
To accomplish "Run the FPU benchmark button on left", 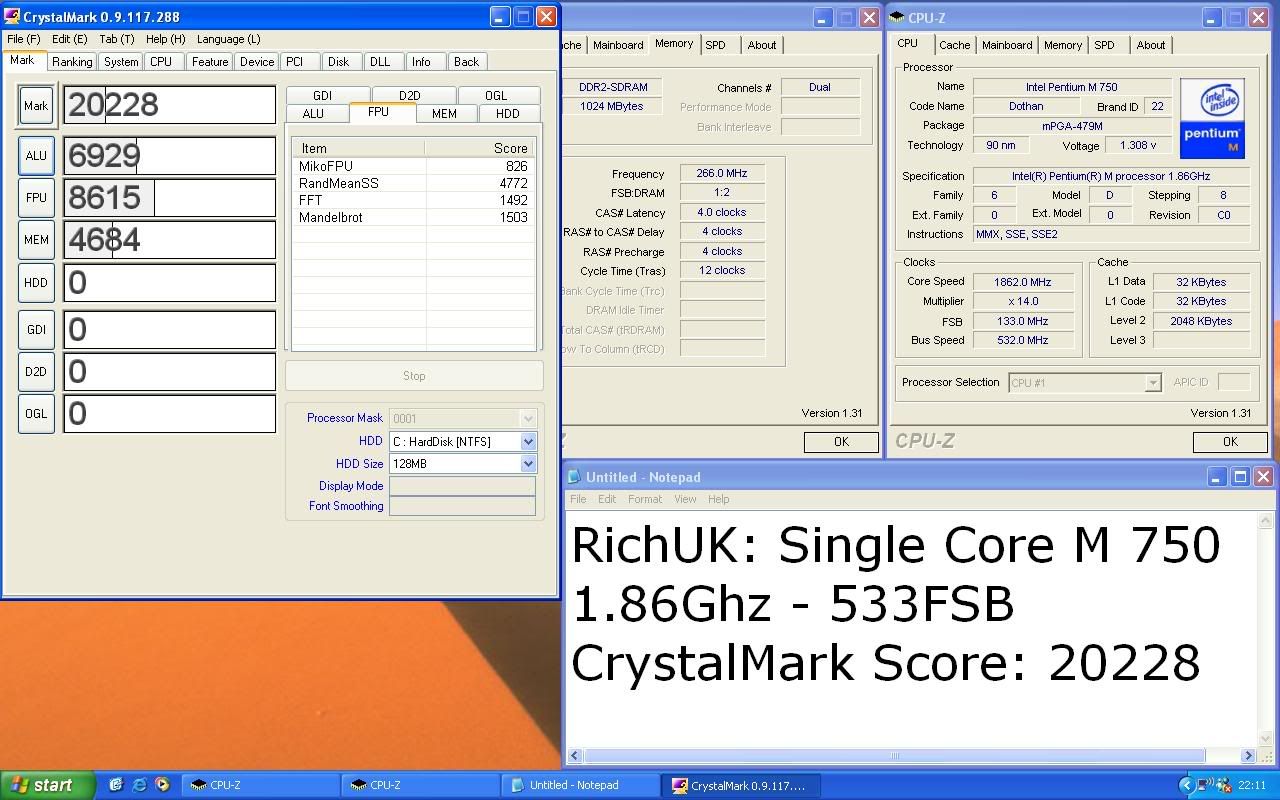I will click(x=36, y=198).
